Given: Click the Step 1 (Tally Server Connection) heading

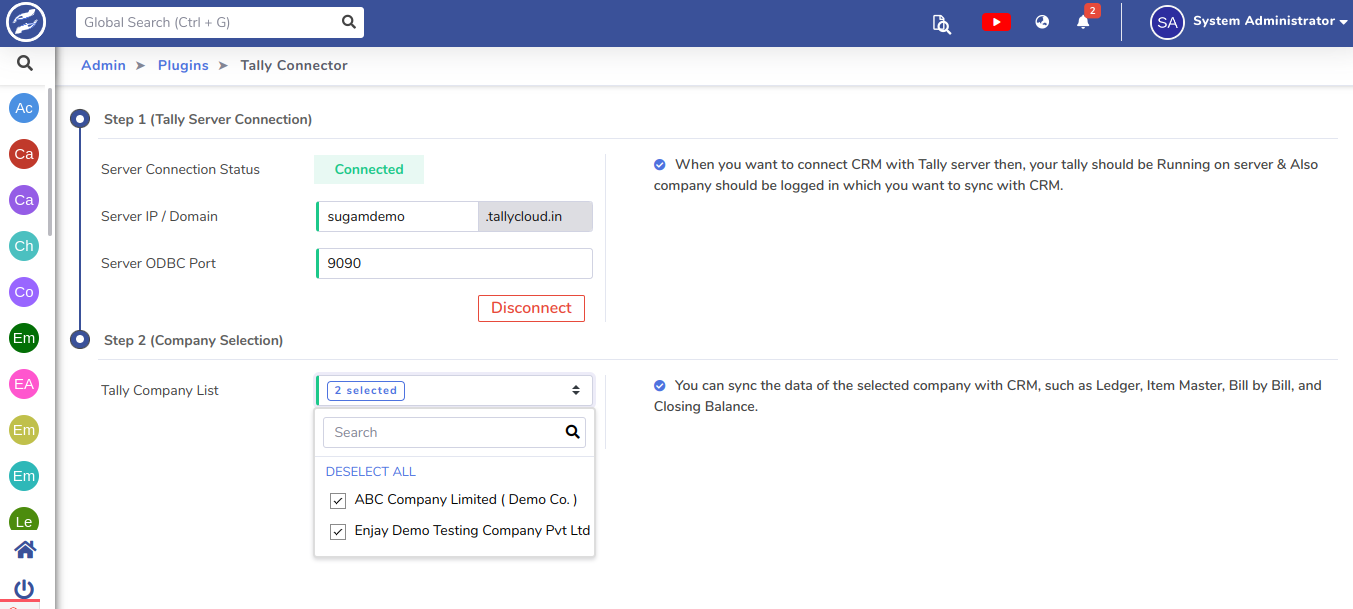Looking at the screenshot, I should click(x=208, y=119).
